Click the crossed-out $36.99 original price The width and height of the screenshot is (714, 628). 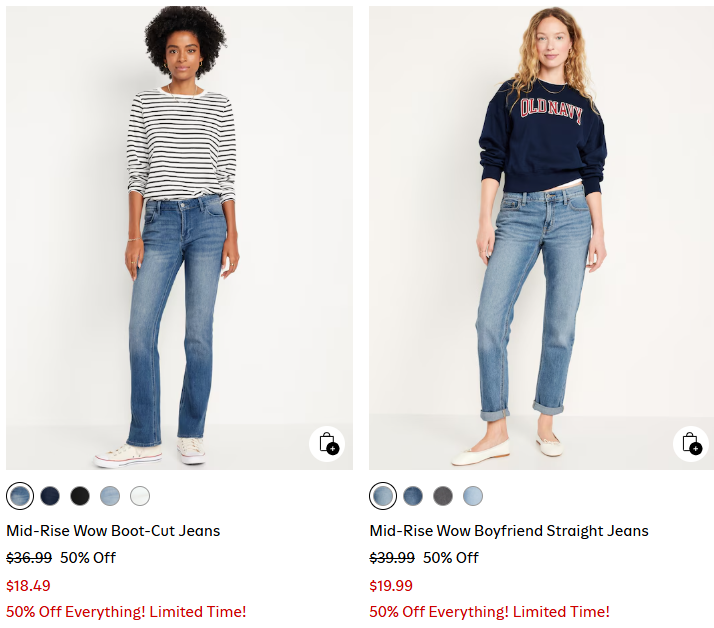29,558
